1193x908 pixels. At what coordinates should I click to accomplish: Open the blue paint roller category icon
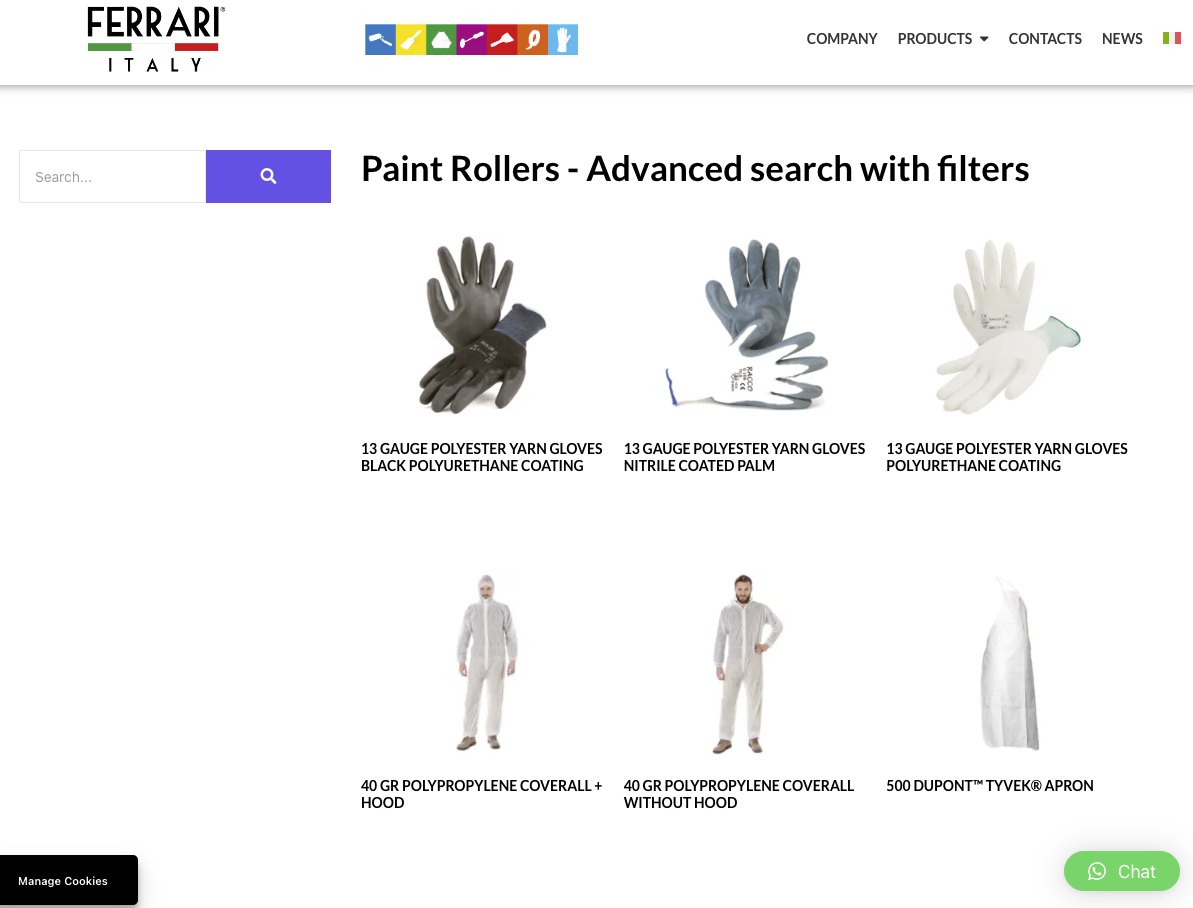(380, 40)
